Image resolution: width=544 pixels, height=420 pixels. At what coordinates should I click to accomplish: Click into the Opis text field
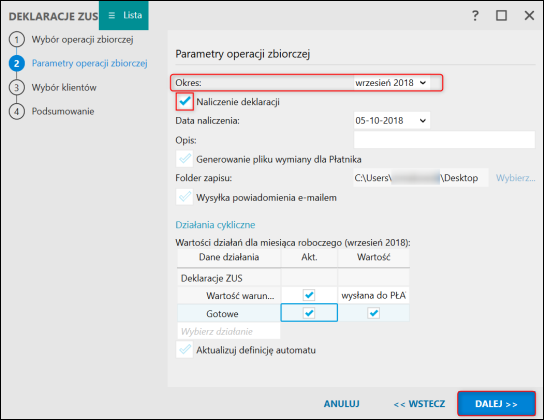coord(444,140)
